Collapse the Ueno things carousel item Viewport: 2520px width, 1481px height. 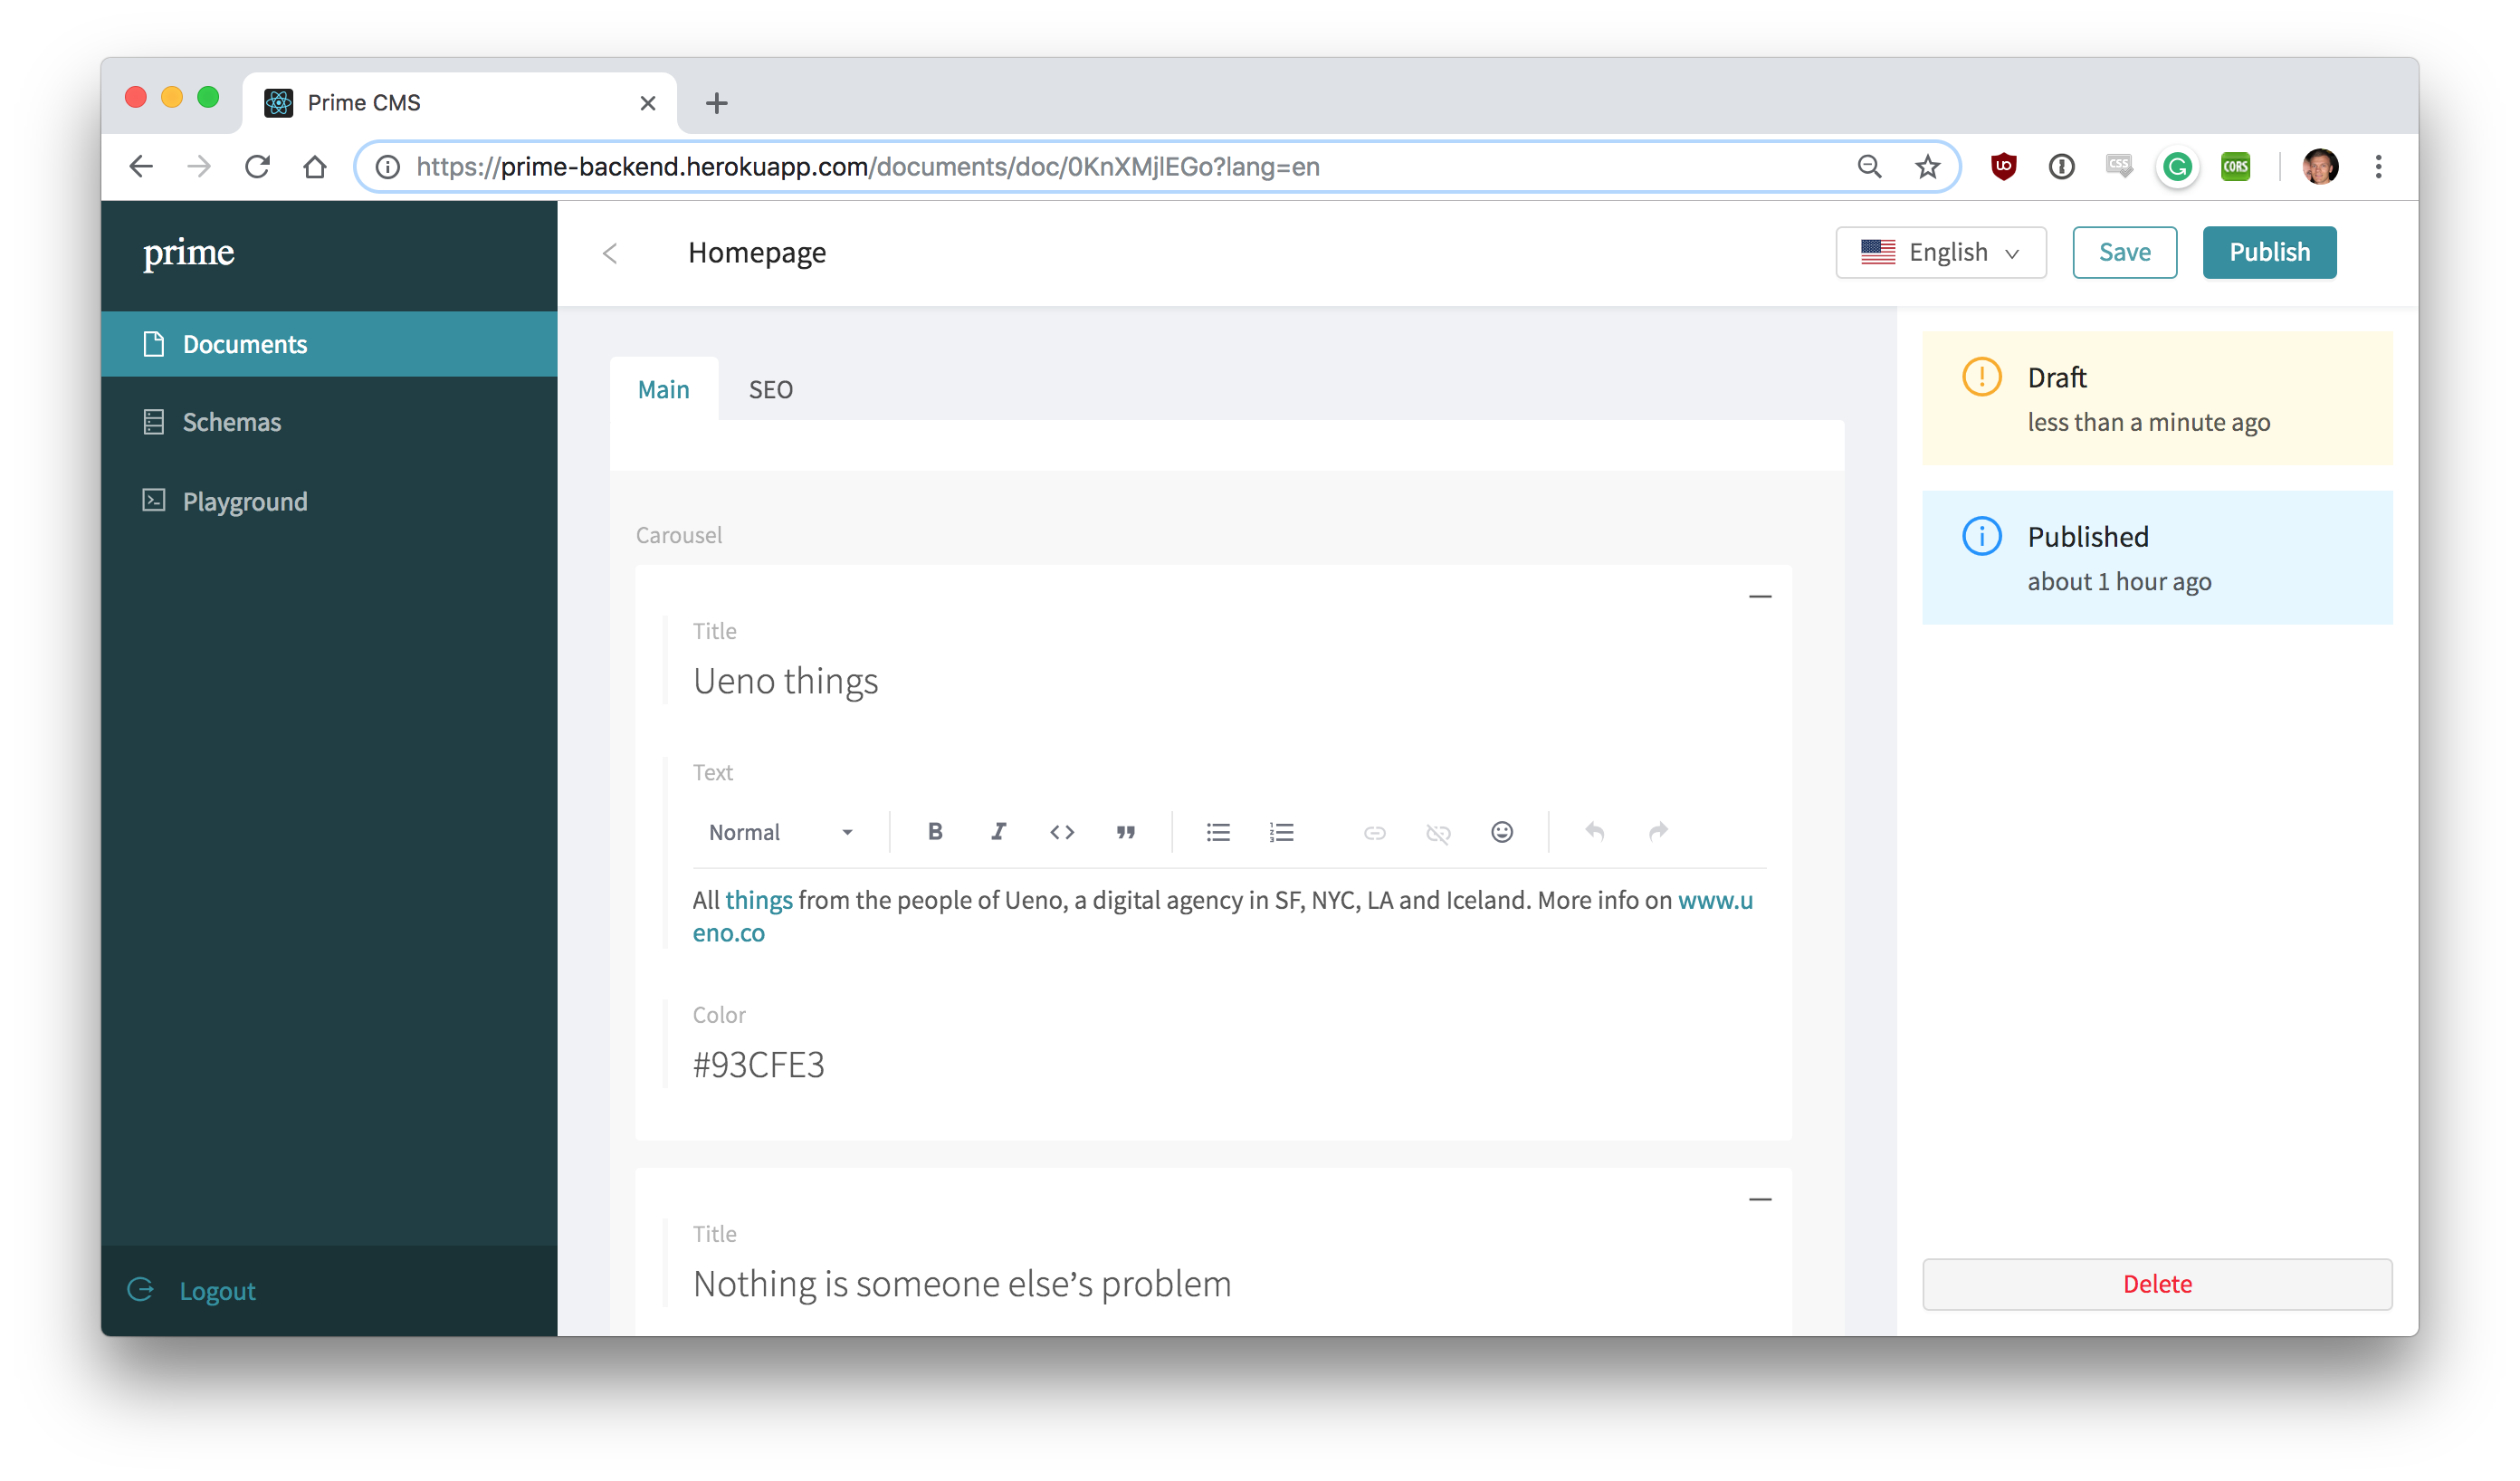coord(1759,595)
